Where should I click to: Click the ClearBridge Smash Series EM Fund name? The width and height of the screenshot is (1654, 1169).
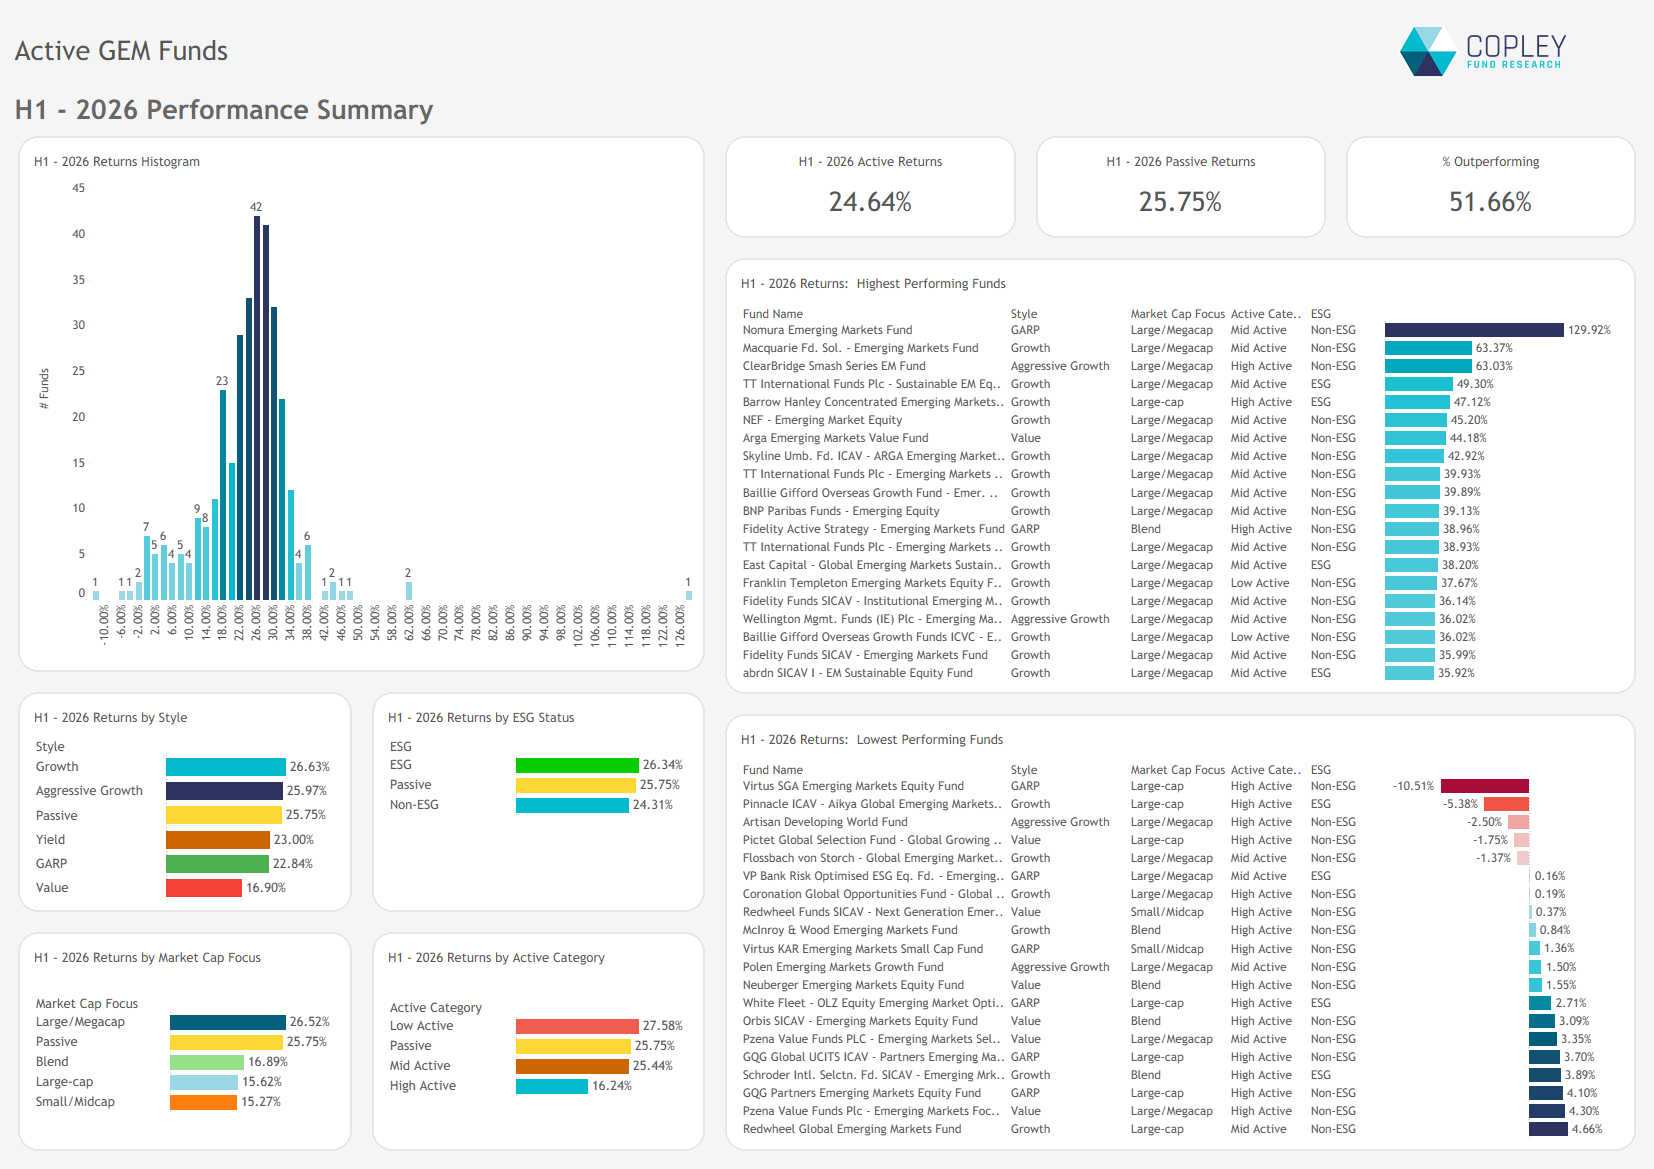coord(834,366)
